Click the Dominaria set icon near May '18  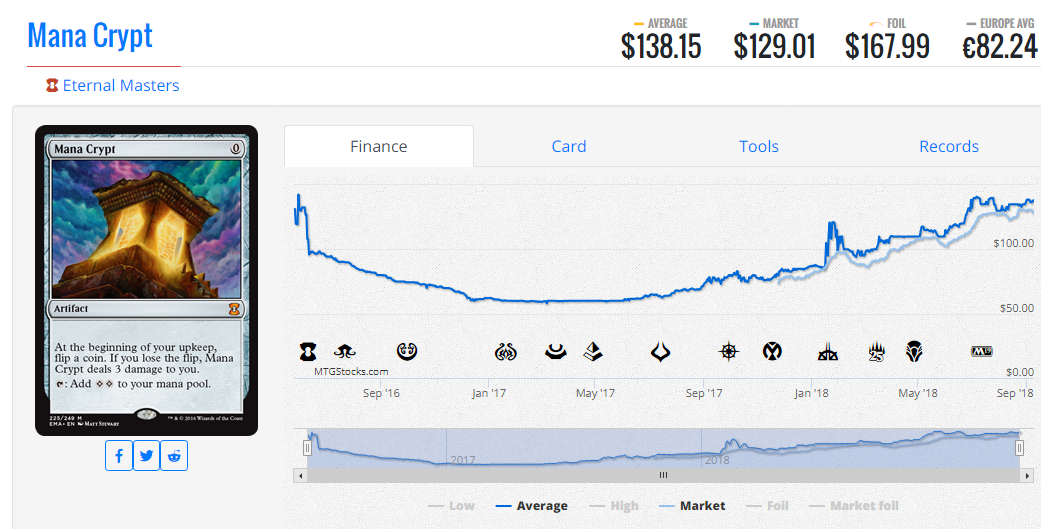[x=914, y=352]
